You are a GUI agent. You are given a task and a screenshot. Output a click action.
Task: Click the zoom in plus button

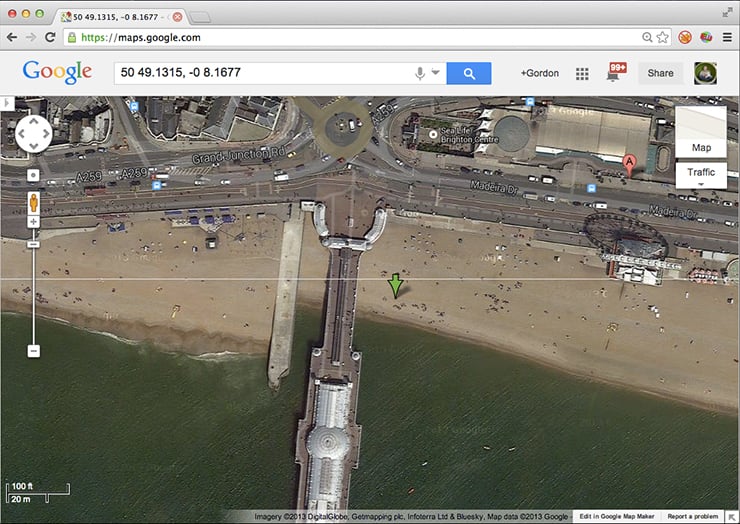pos(33,222)
